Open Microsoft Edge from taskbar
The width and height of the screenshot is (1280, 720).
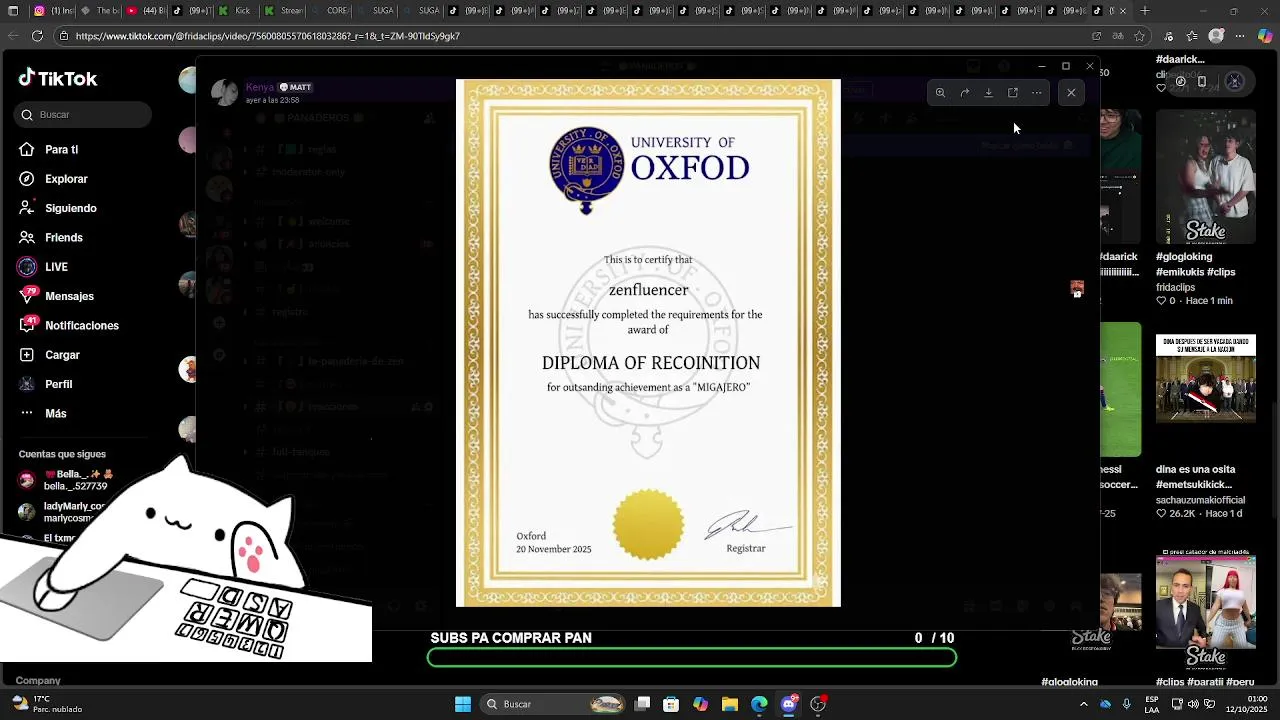[x=759, y=704]
